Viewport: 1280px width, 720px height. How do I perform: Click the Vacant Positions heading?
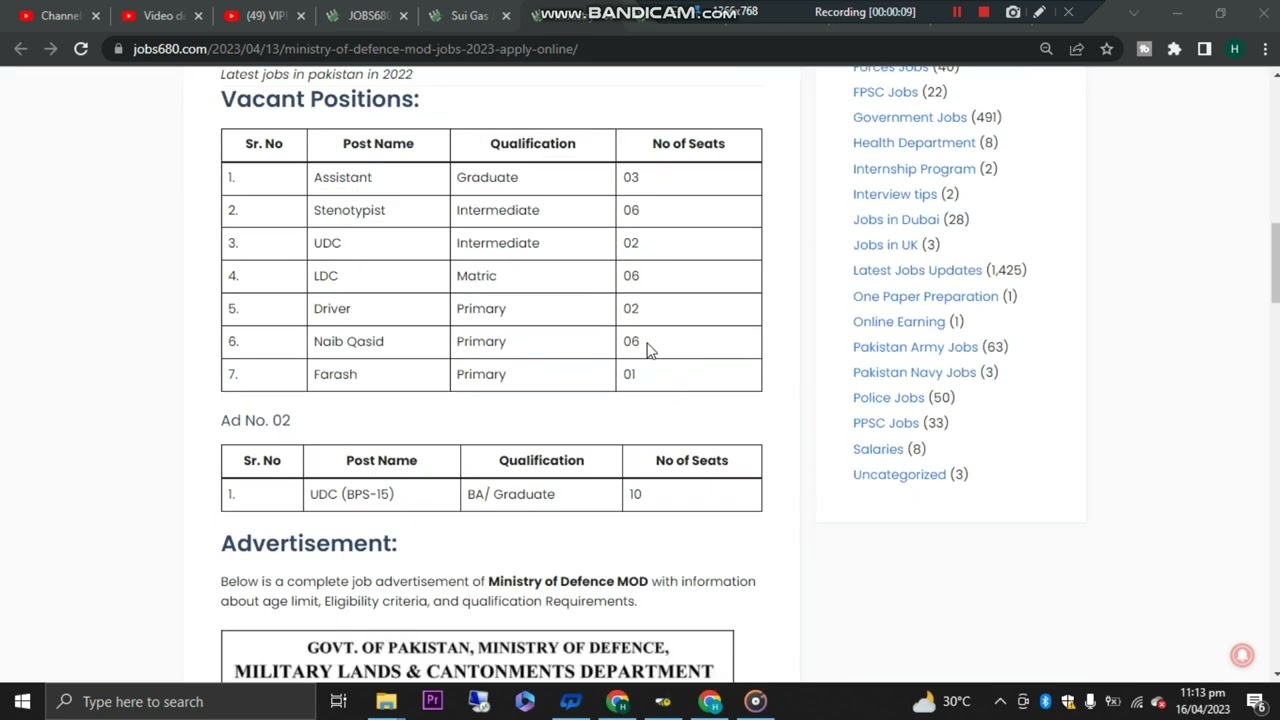[320, 99]
